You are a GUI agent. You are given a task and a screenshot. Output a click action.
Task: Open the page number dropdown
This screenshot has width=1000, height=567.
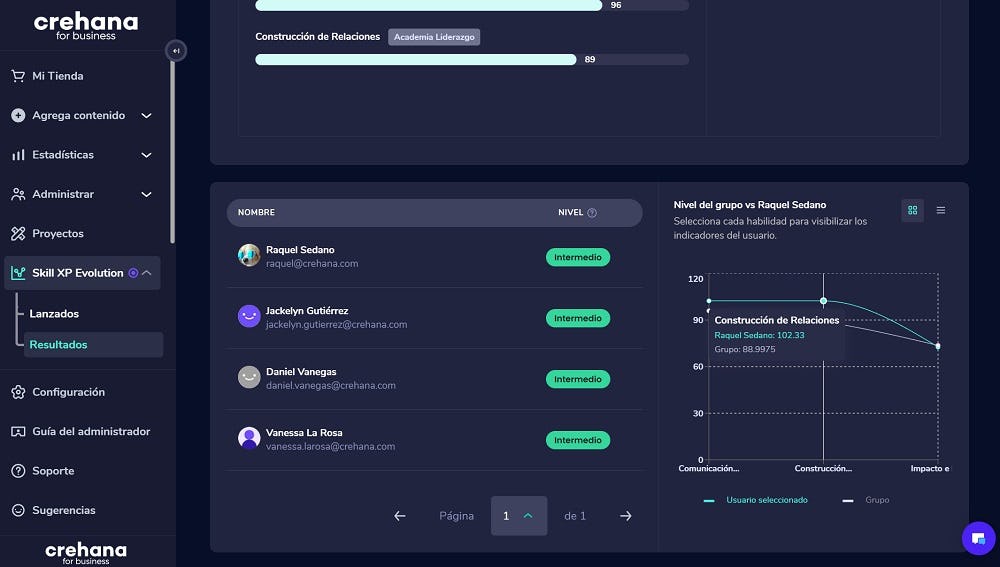(518, 516)
